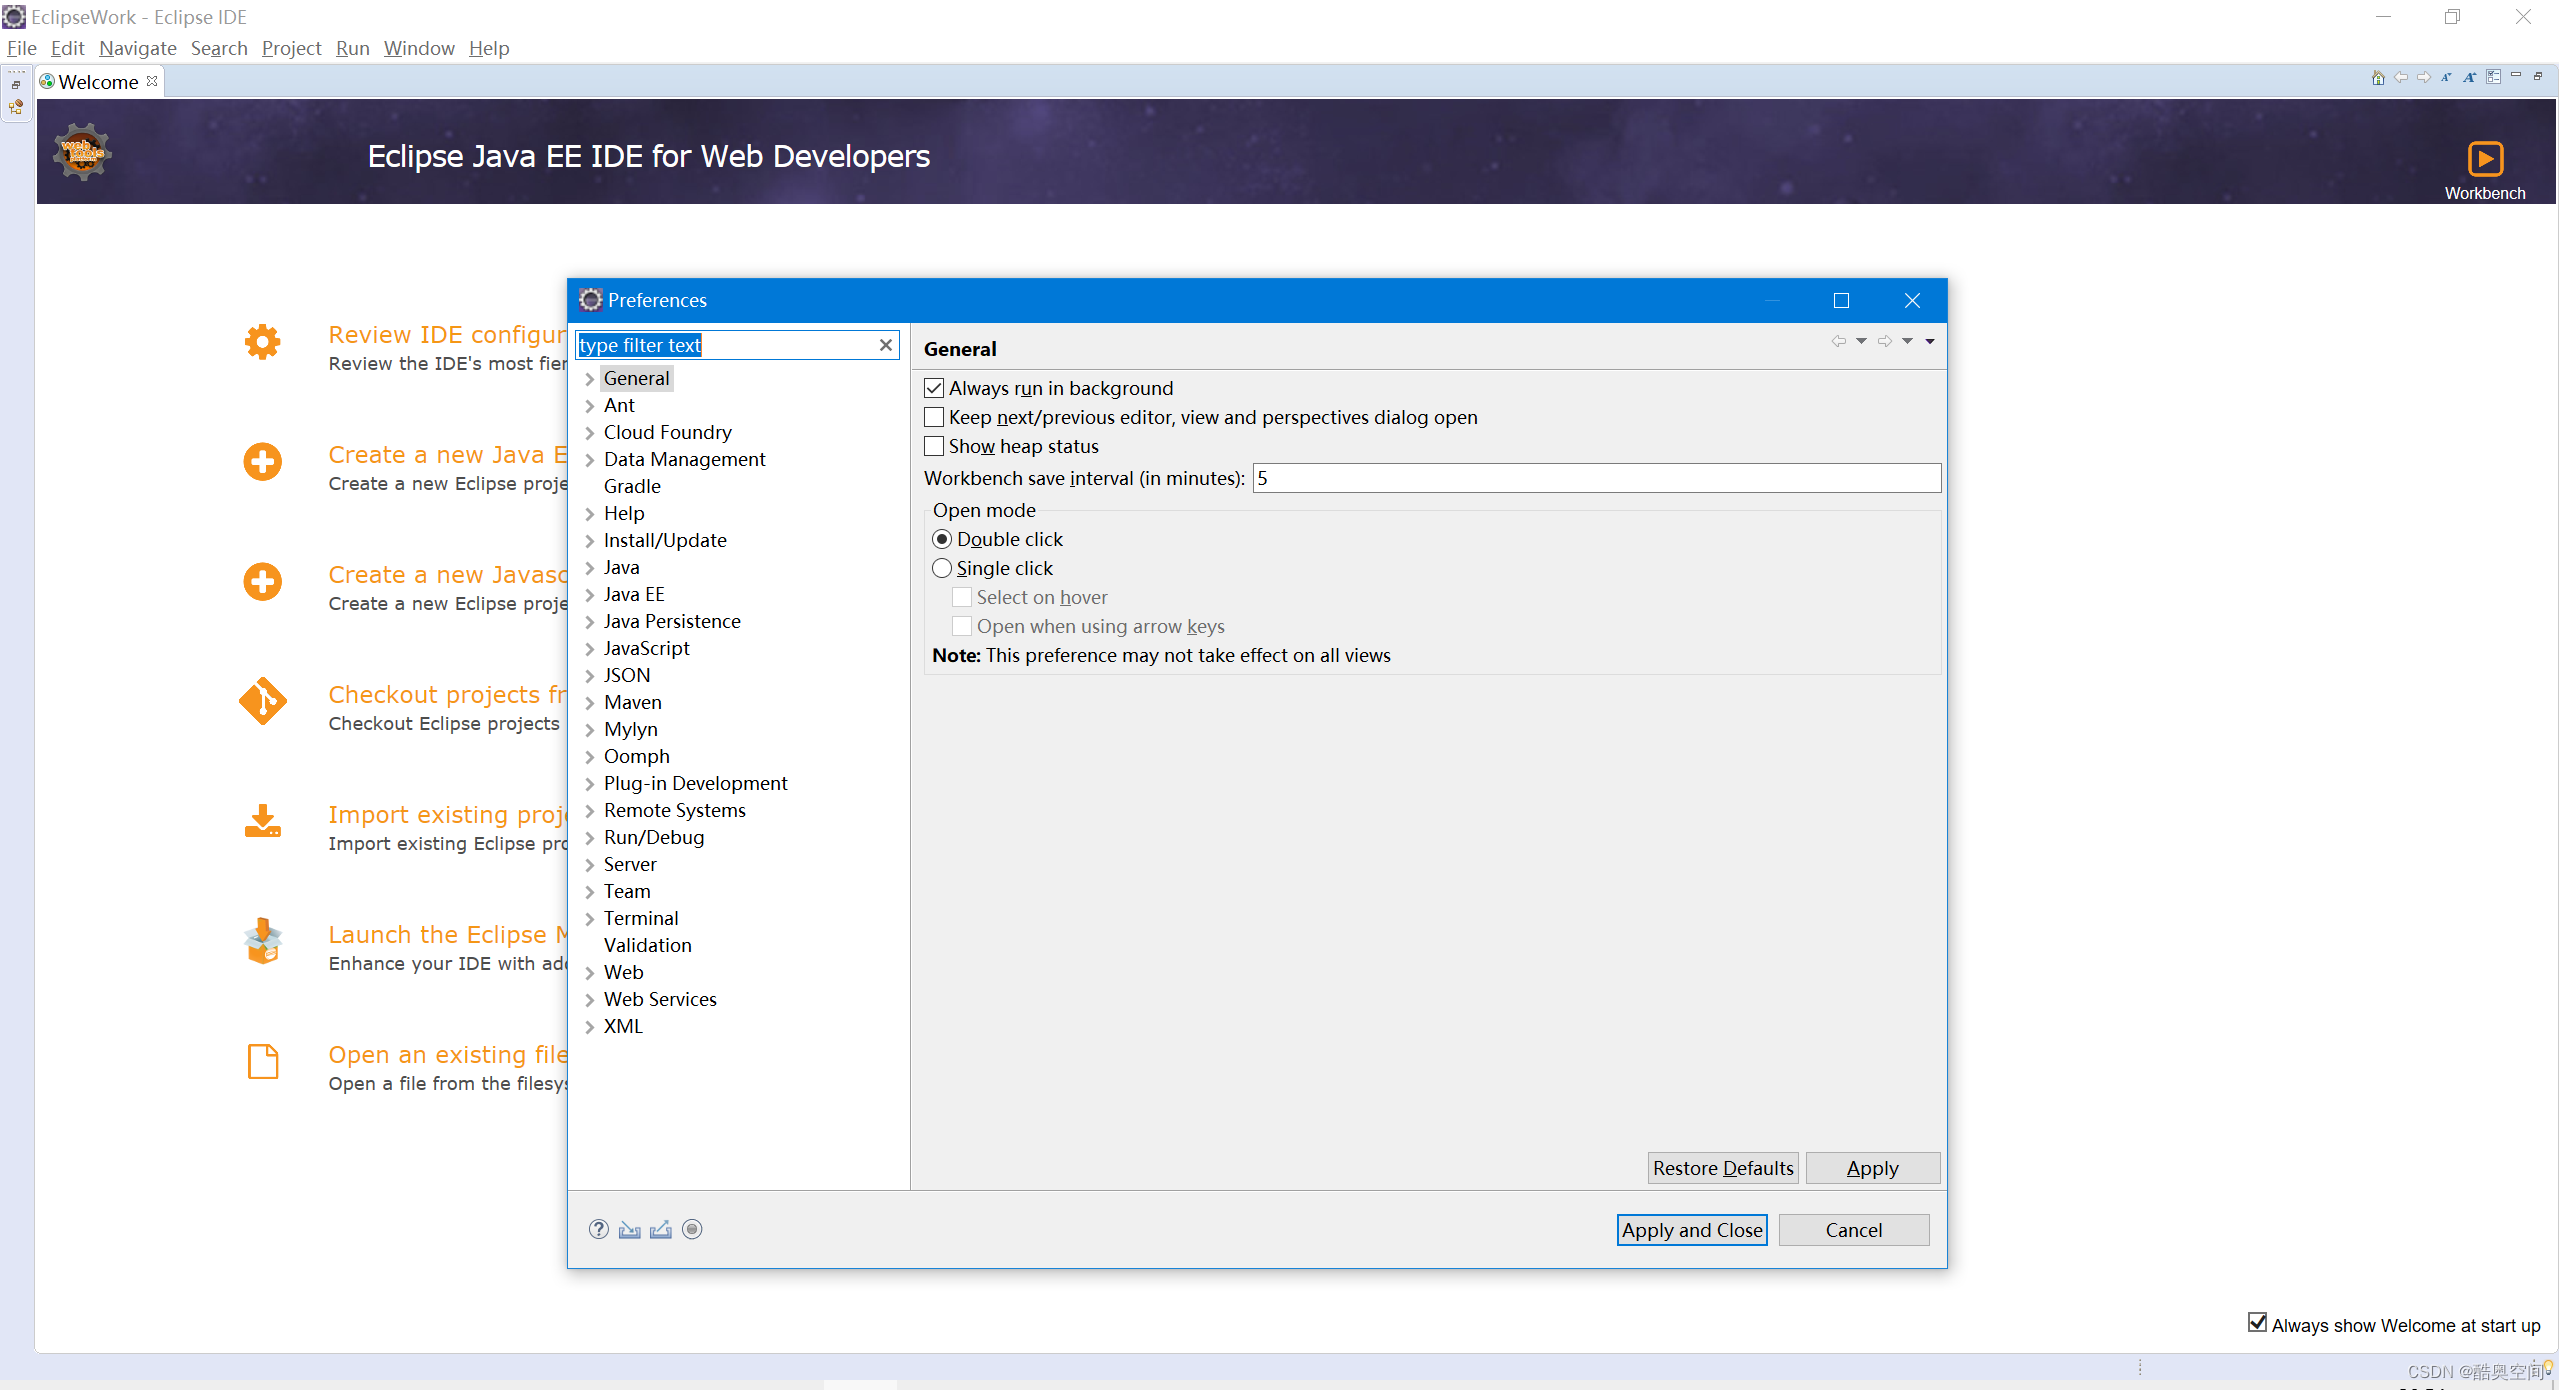This screenshot has height=1390, width=2559.
Task: Expand the Server preferences node
Action: (x=589, y=865)
